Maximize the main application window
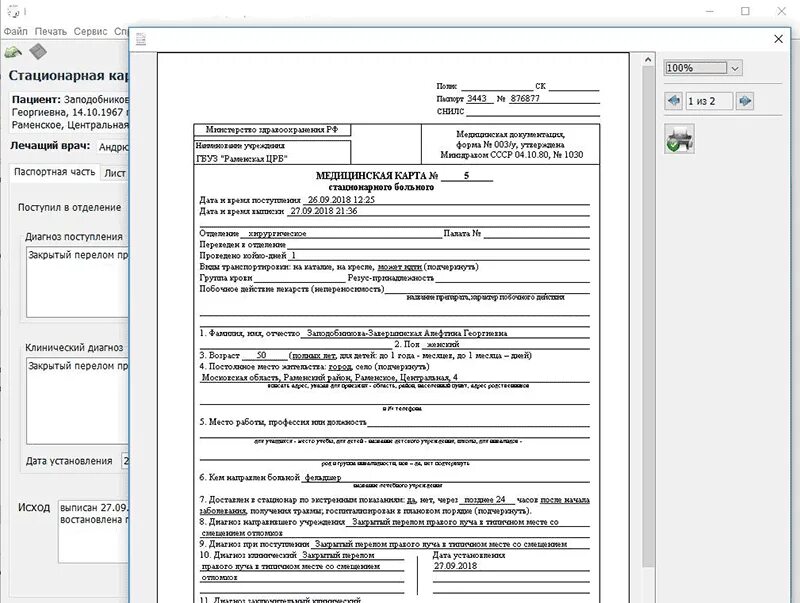800x603 pixels. pyautogui.click(x=745, y=11)
